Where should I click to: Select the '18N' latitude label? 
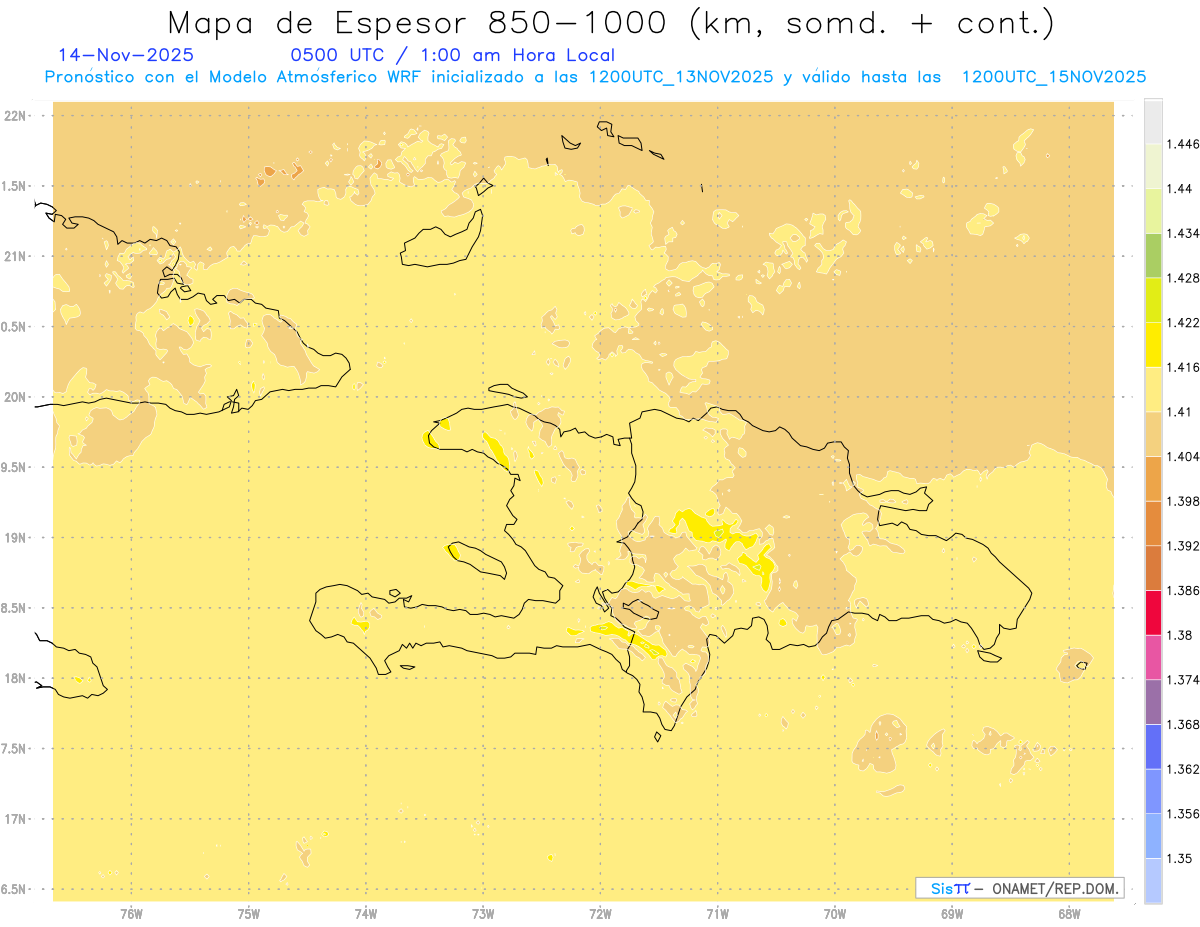coord(15,678)
